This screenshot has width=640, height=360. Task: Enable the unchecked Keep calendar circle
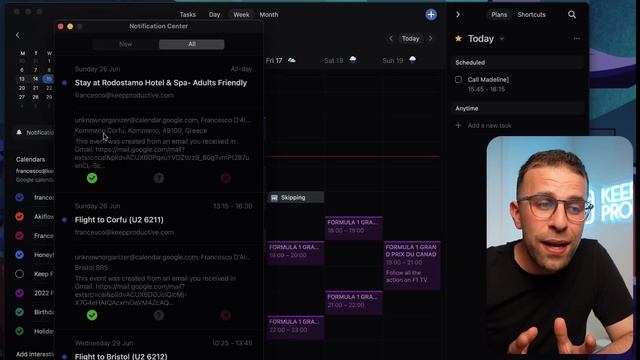(20, 274)
